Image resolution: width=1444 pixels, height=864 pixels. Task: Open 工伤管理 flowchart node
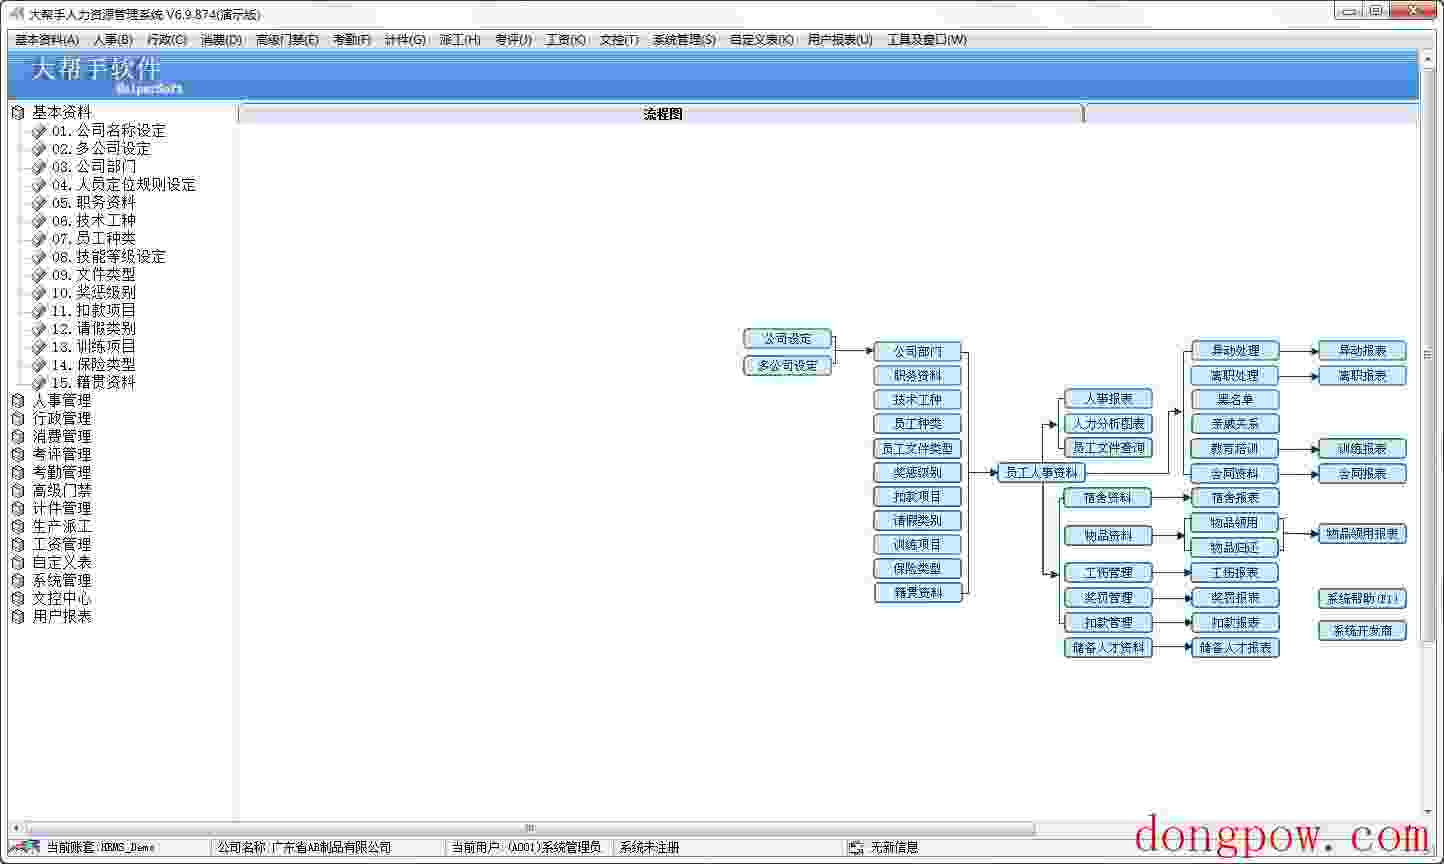[x=1108, y=573]
